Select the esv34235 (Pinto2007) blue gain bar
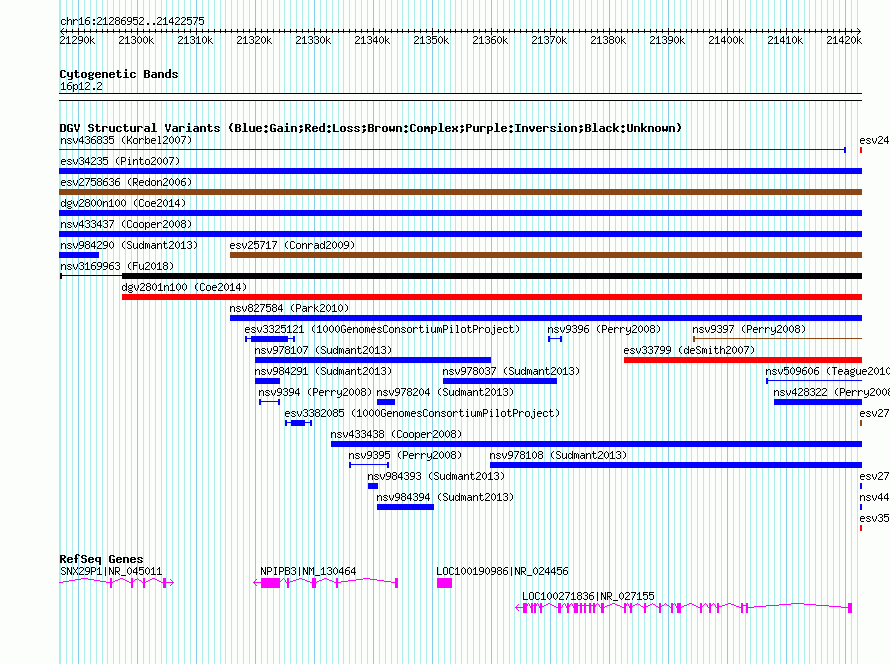 tap(460, 171)
